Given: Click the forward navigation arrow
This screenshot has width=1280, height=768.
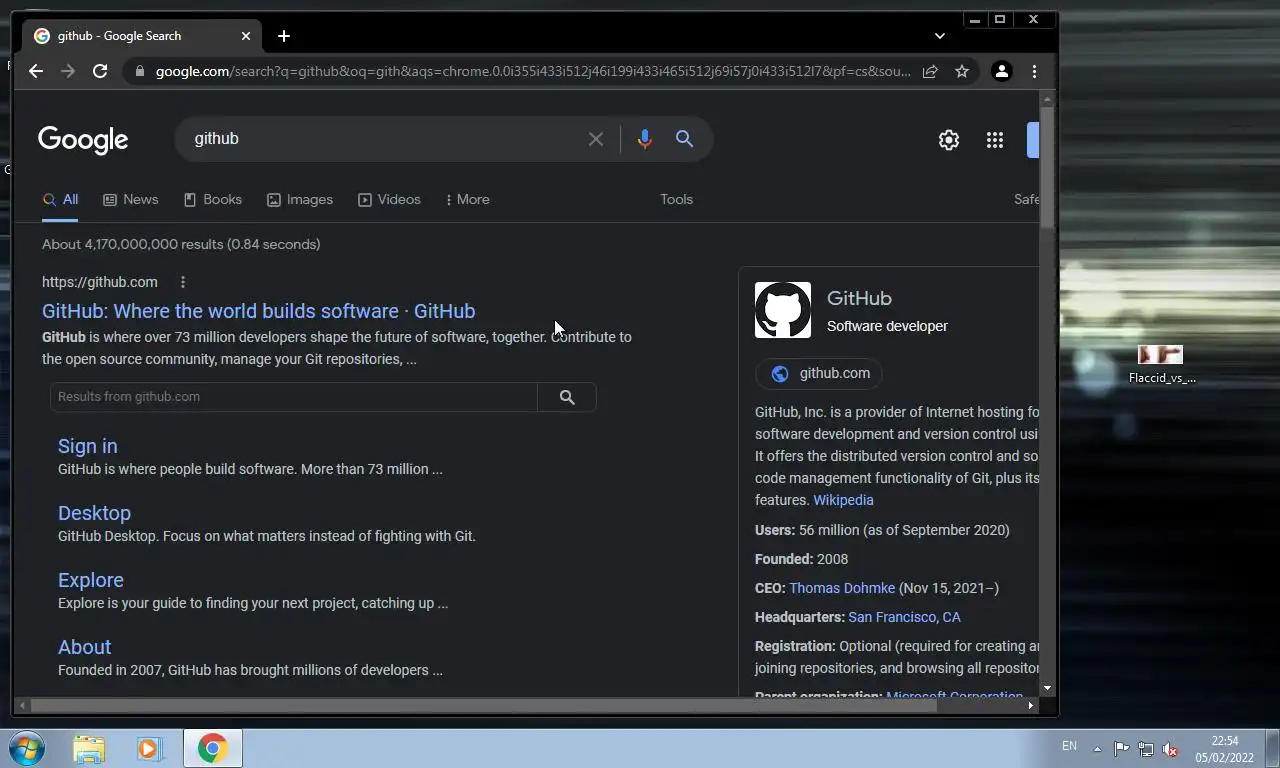Looking at the screenshot, I should tap(68, 71).
